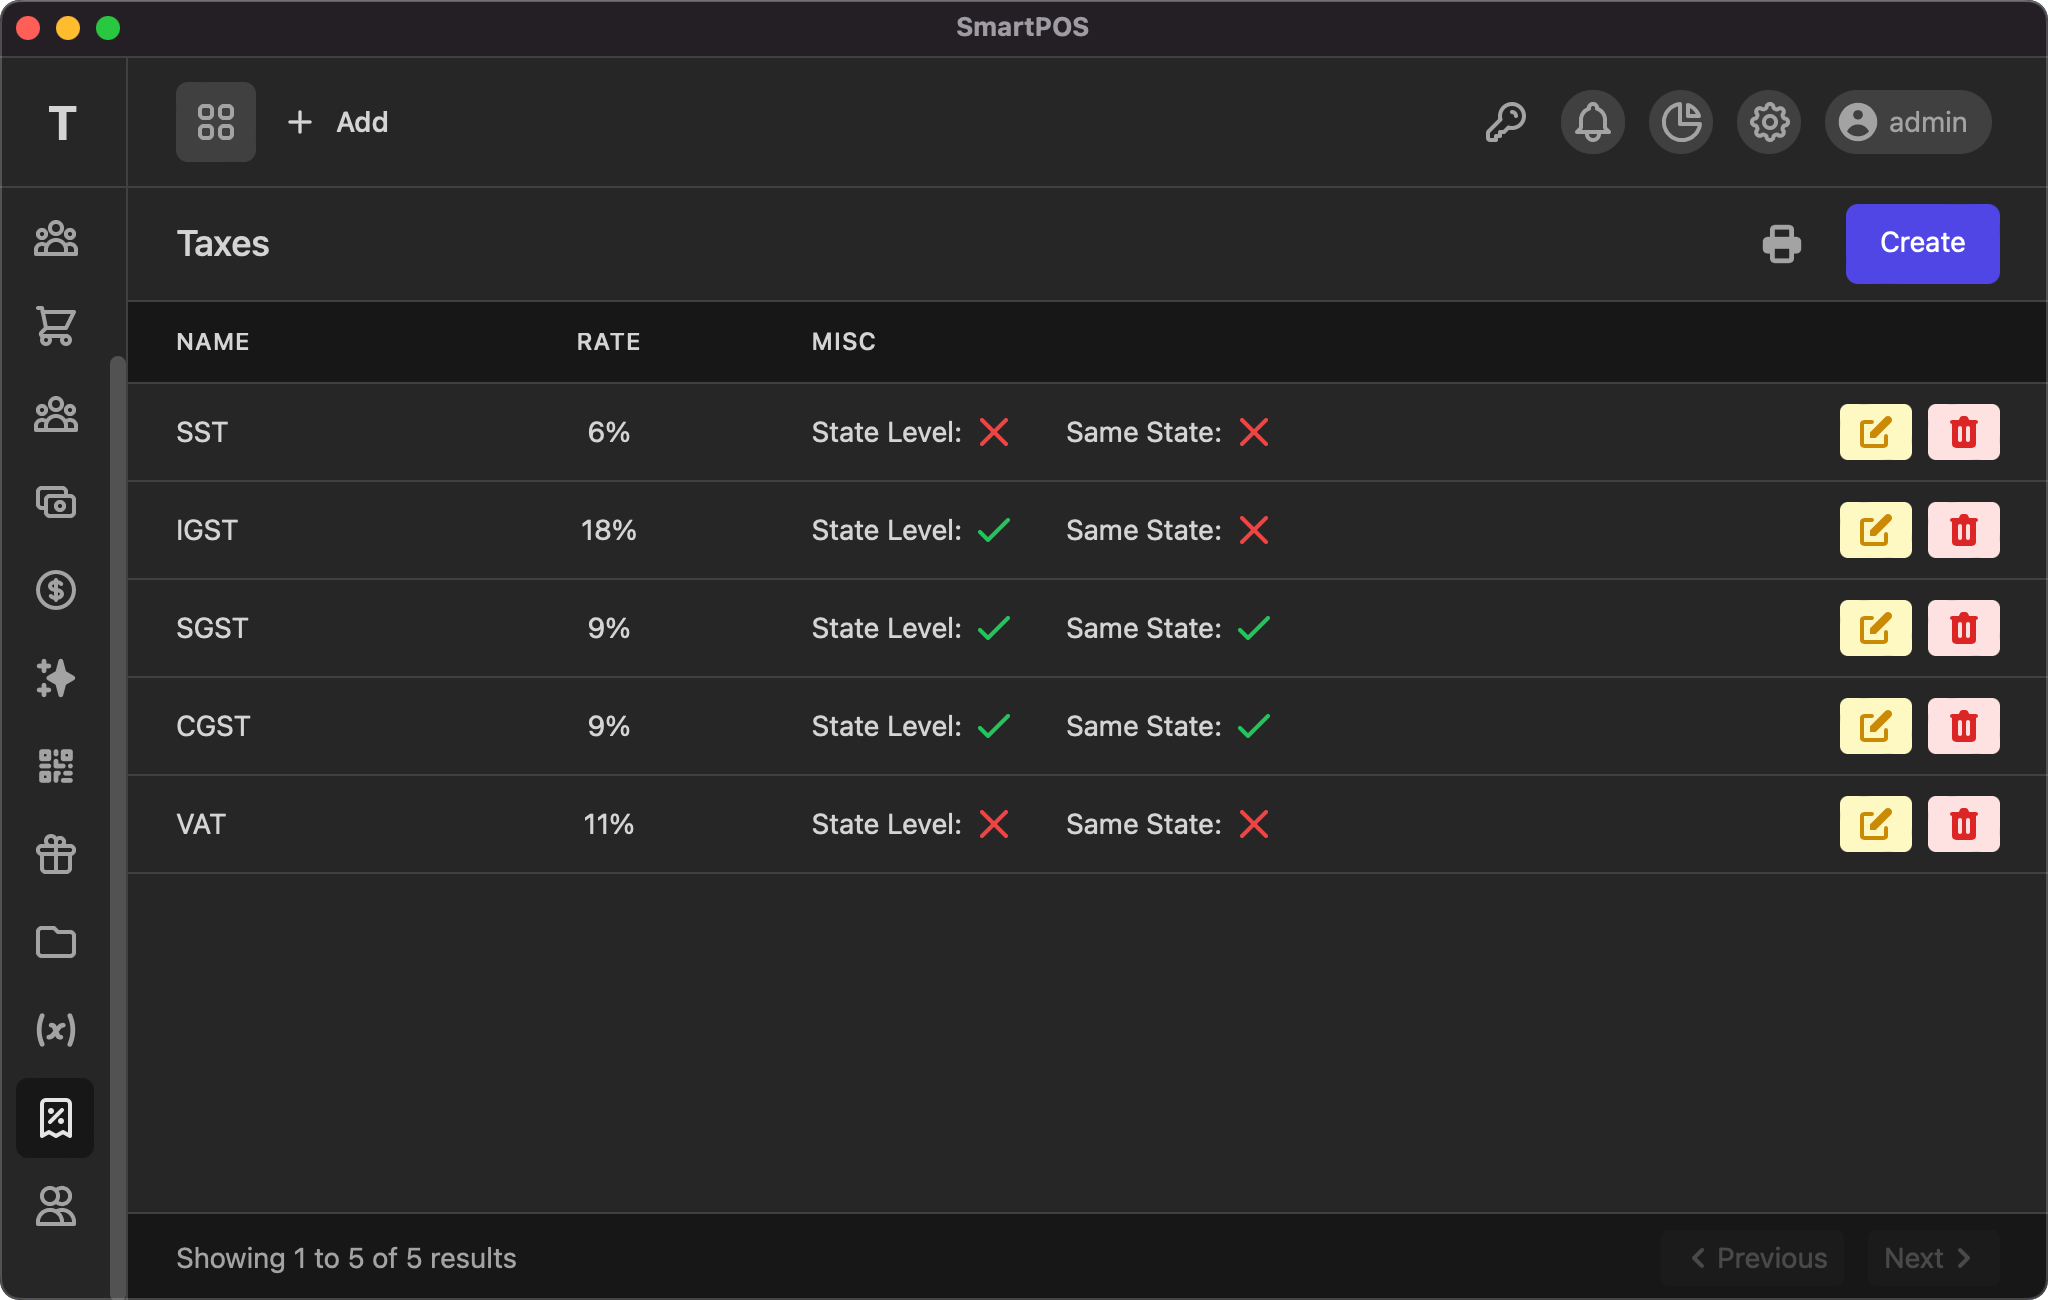Image resolution: width=2048 pixels, height=1300 pixels.
Task: Click the Add button in toolbar
Action: pos(338,122)
